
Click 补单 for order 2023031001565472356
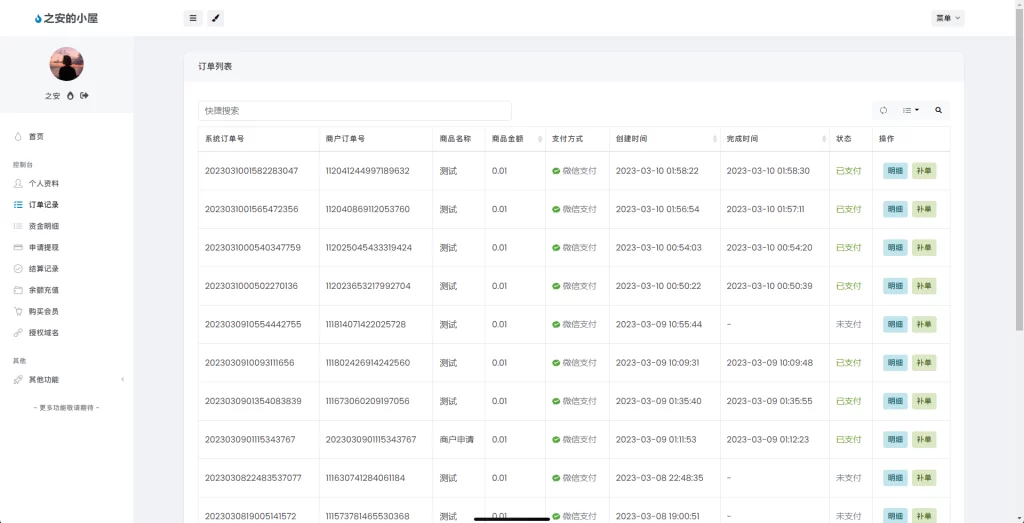[x=924, y=210]
